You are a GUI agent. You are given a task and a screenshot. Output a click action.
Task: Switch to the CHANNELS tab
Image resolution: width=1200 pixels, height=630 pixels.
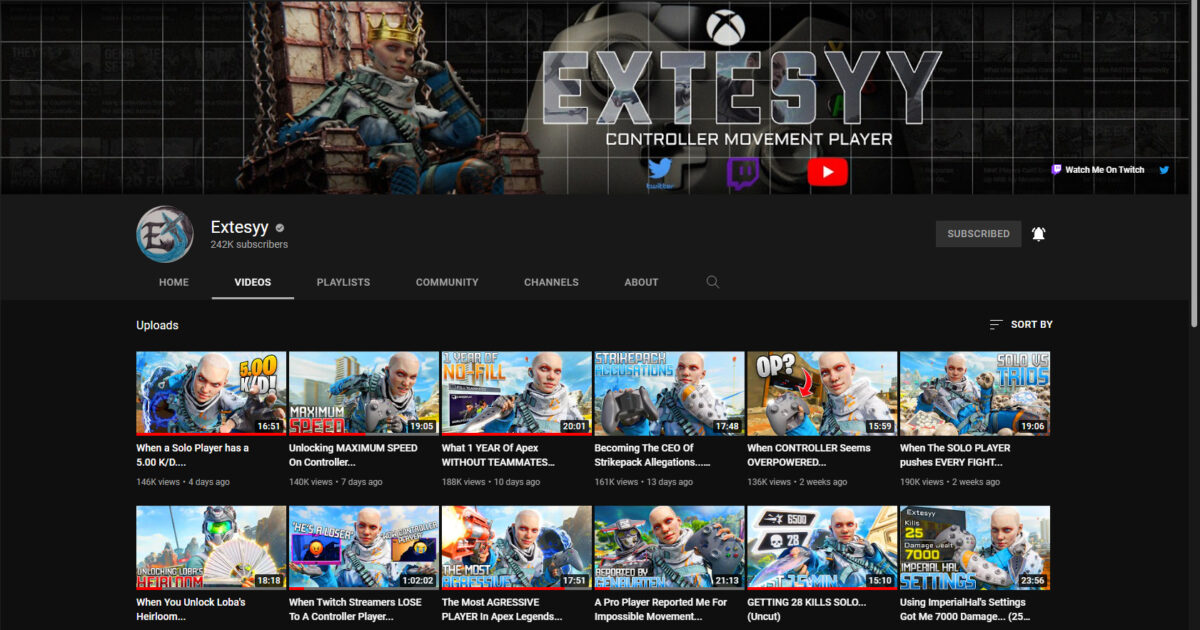(551, 282)
